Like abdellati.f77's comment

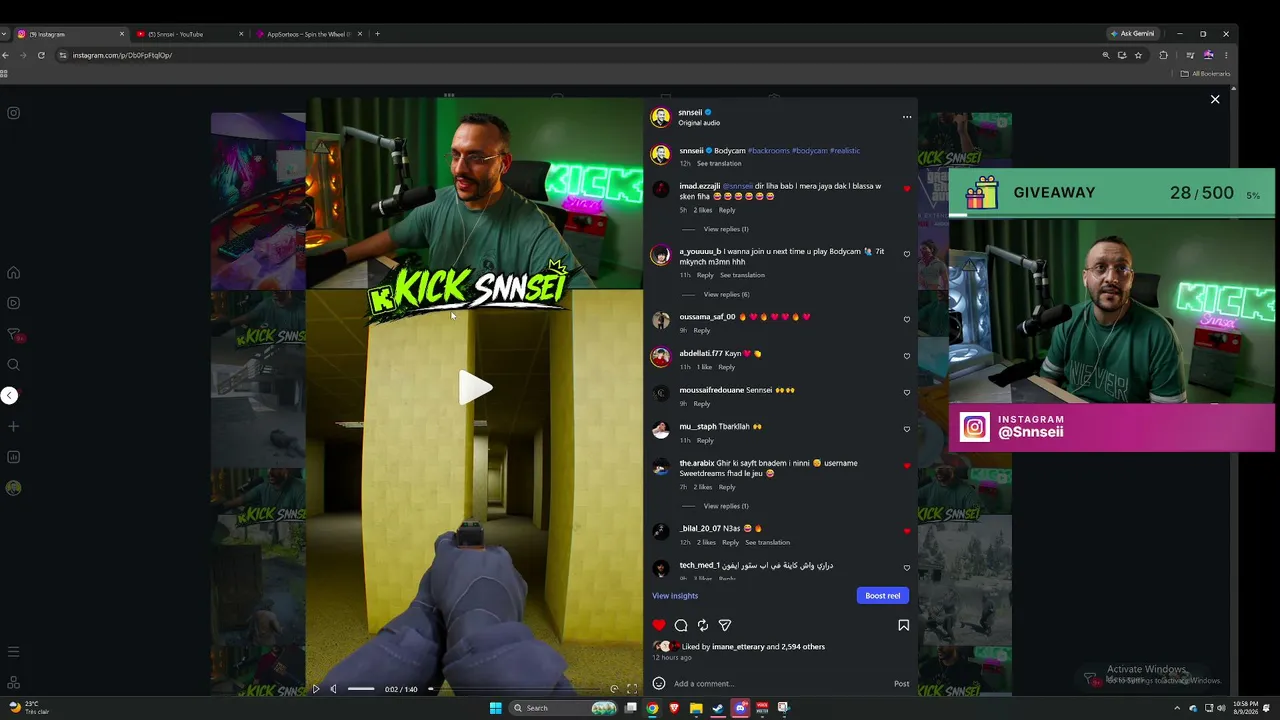click(907, 356)
